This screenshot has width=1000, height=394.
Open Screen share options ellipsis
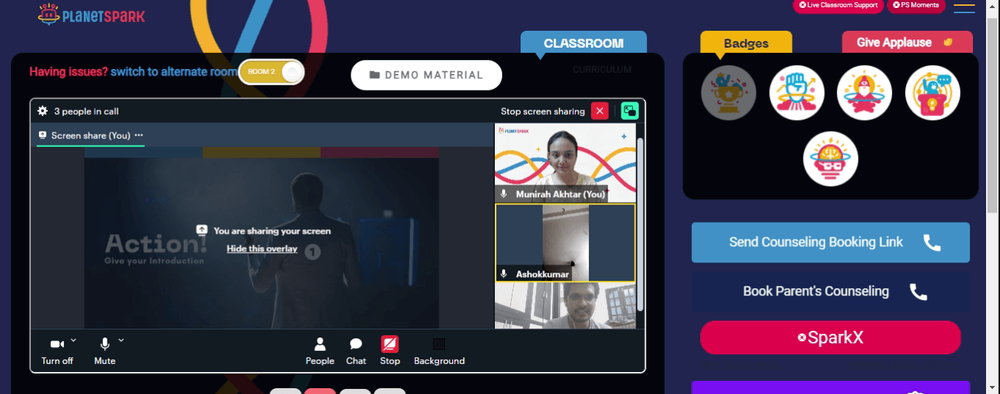coord(139,135)
